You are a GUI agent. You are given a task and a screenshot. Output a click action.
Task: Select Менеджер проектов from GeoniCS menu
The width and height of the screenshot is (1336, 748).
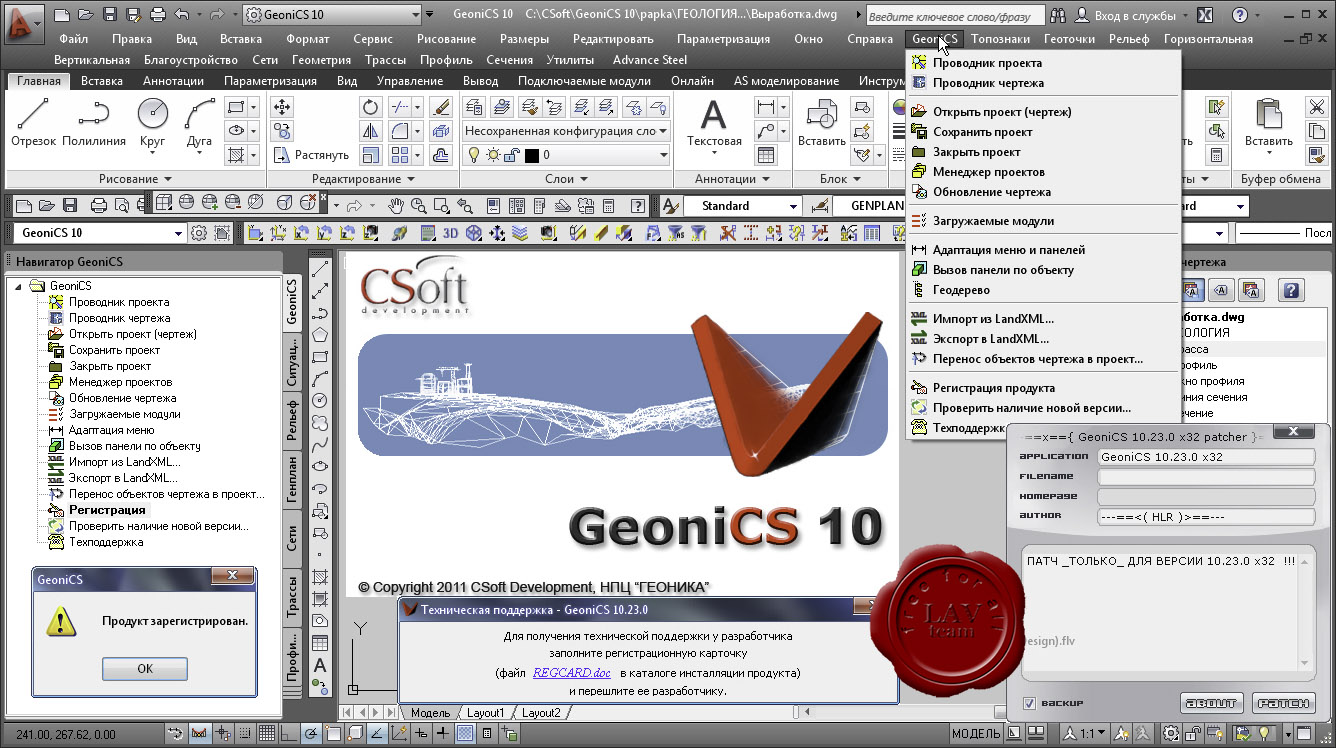988,172
